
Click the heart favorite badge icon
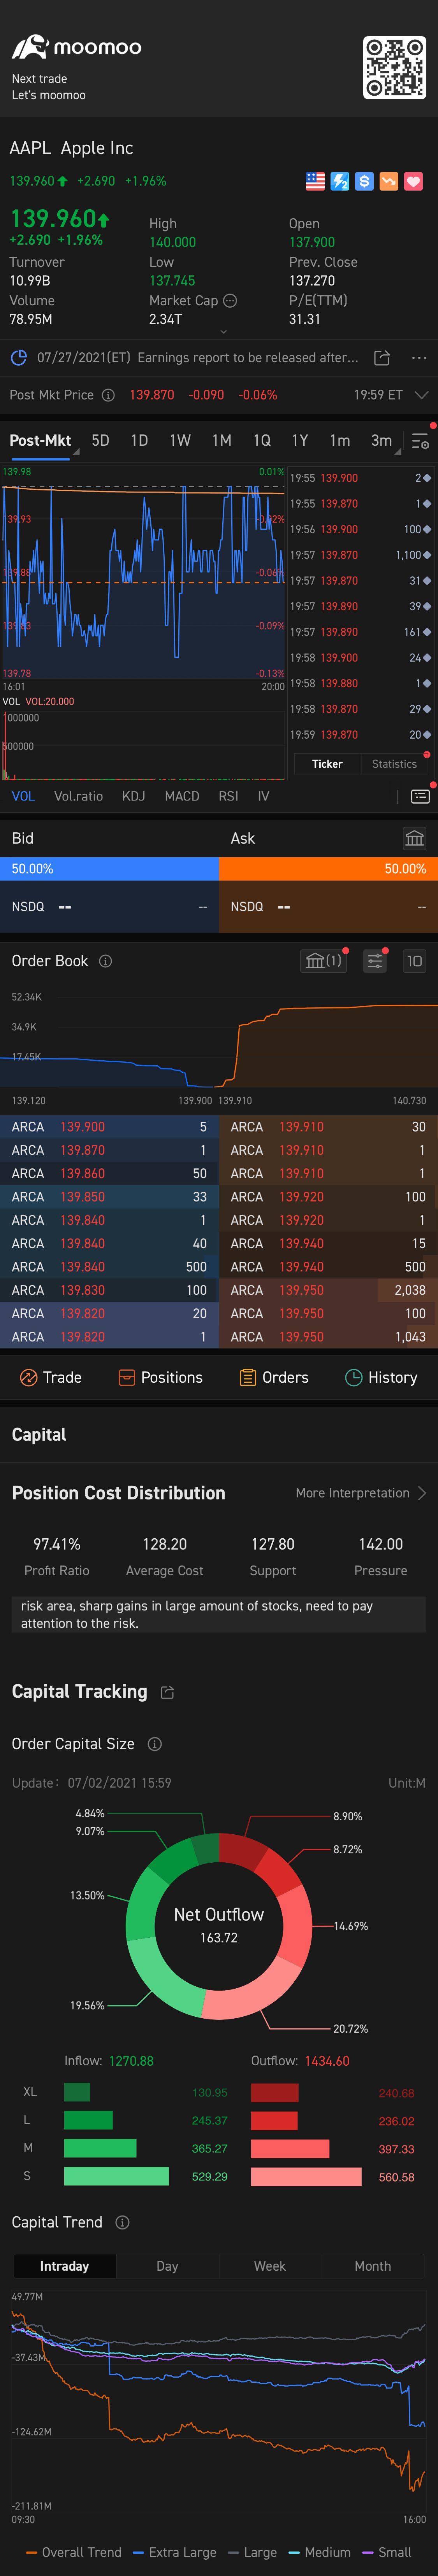413,181
